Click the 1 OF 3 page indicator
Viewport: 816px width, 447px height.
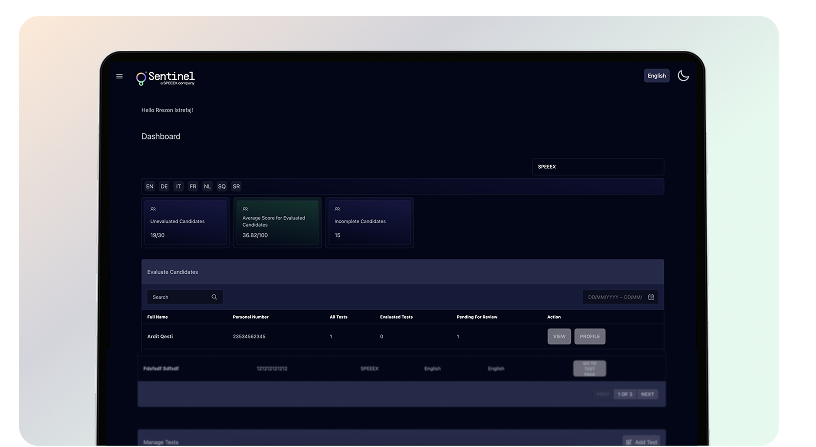coord(625,394)
